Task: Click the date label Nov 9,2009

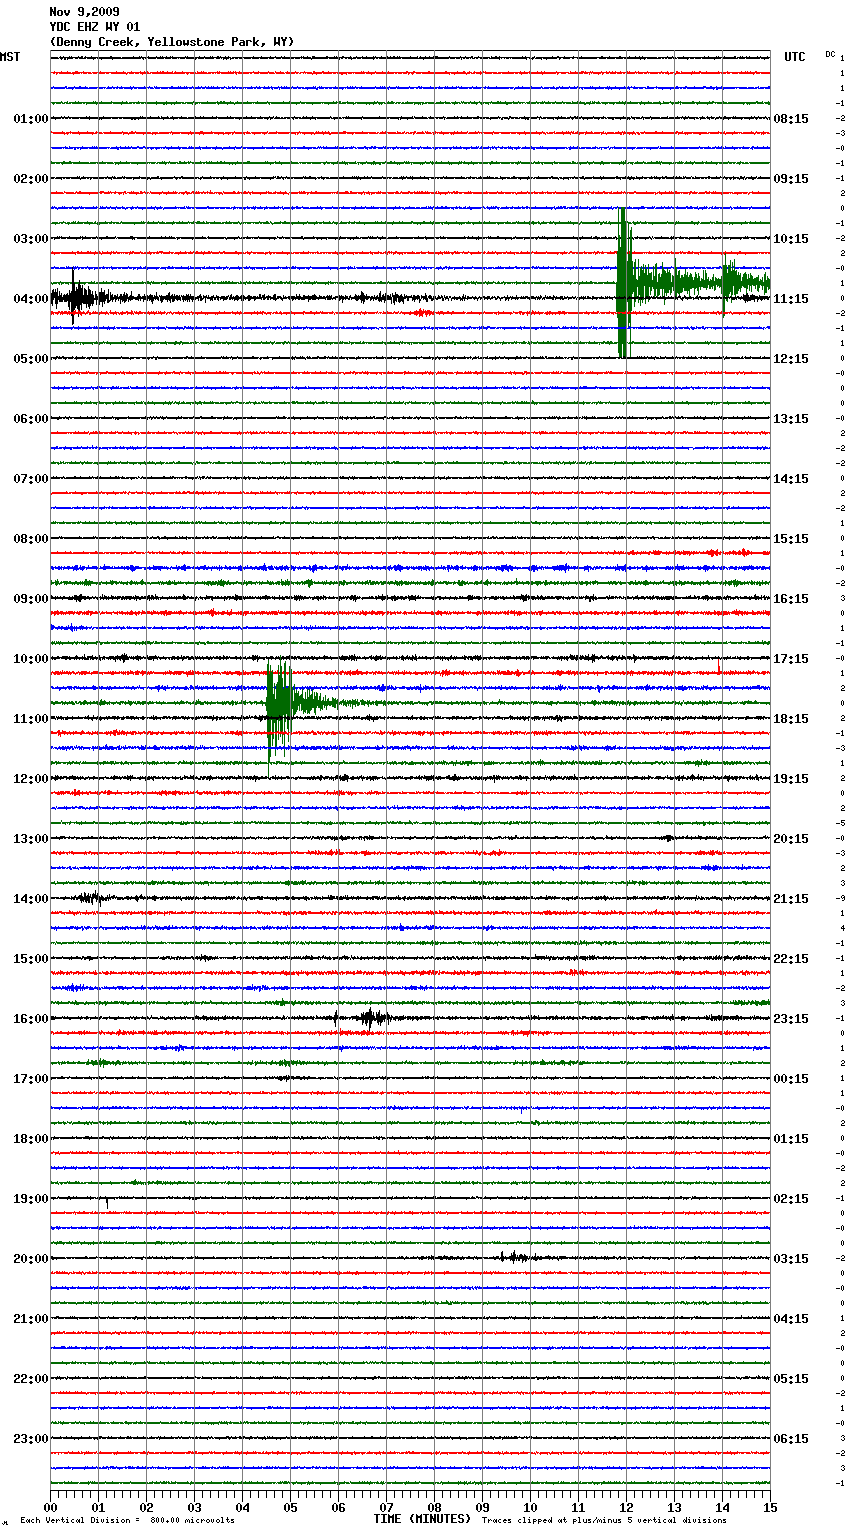Action: coord(84,12)
